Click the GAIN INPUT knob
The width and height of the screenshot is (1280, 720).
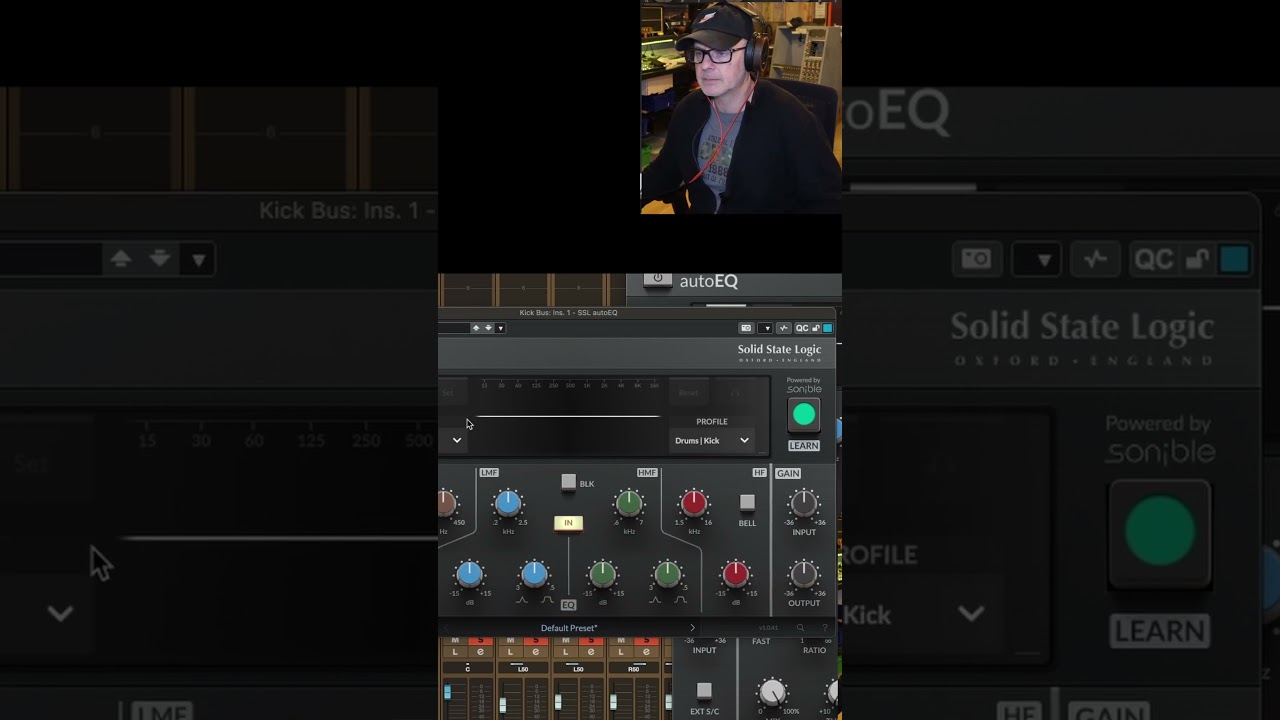804,503
